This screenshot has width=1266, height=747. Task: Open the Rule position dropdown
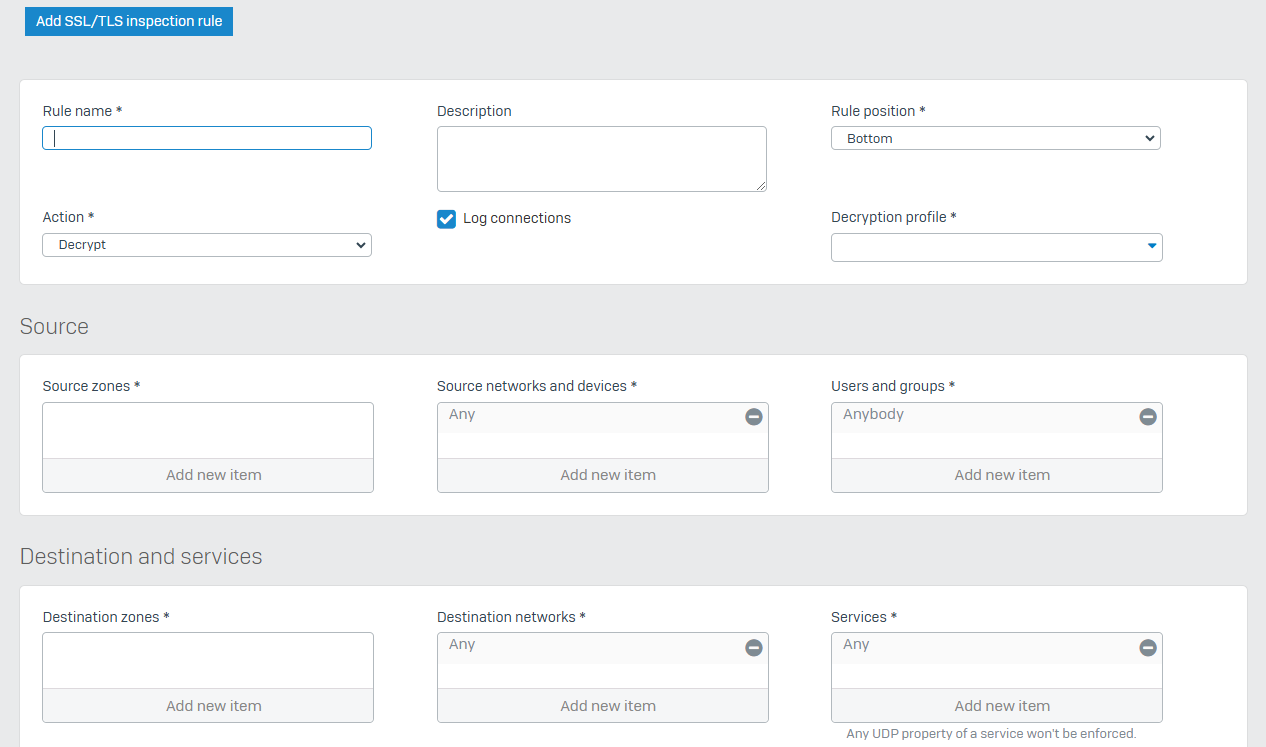click(x=995, y=139)
